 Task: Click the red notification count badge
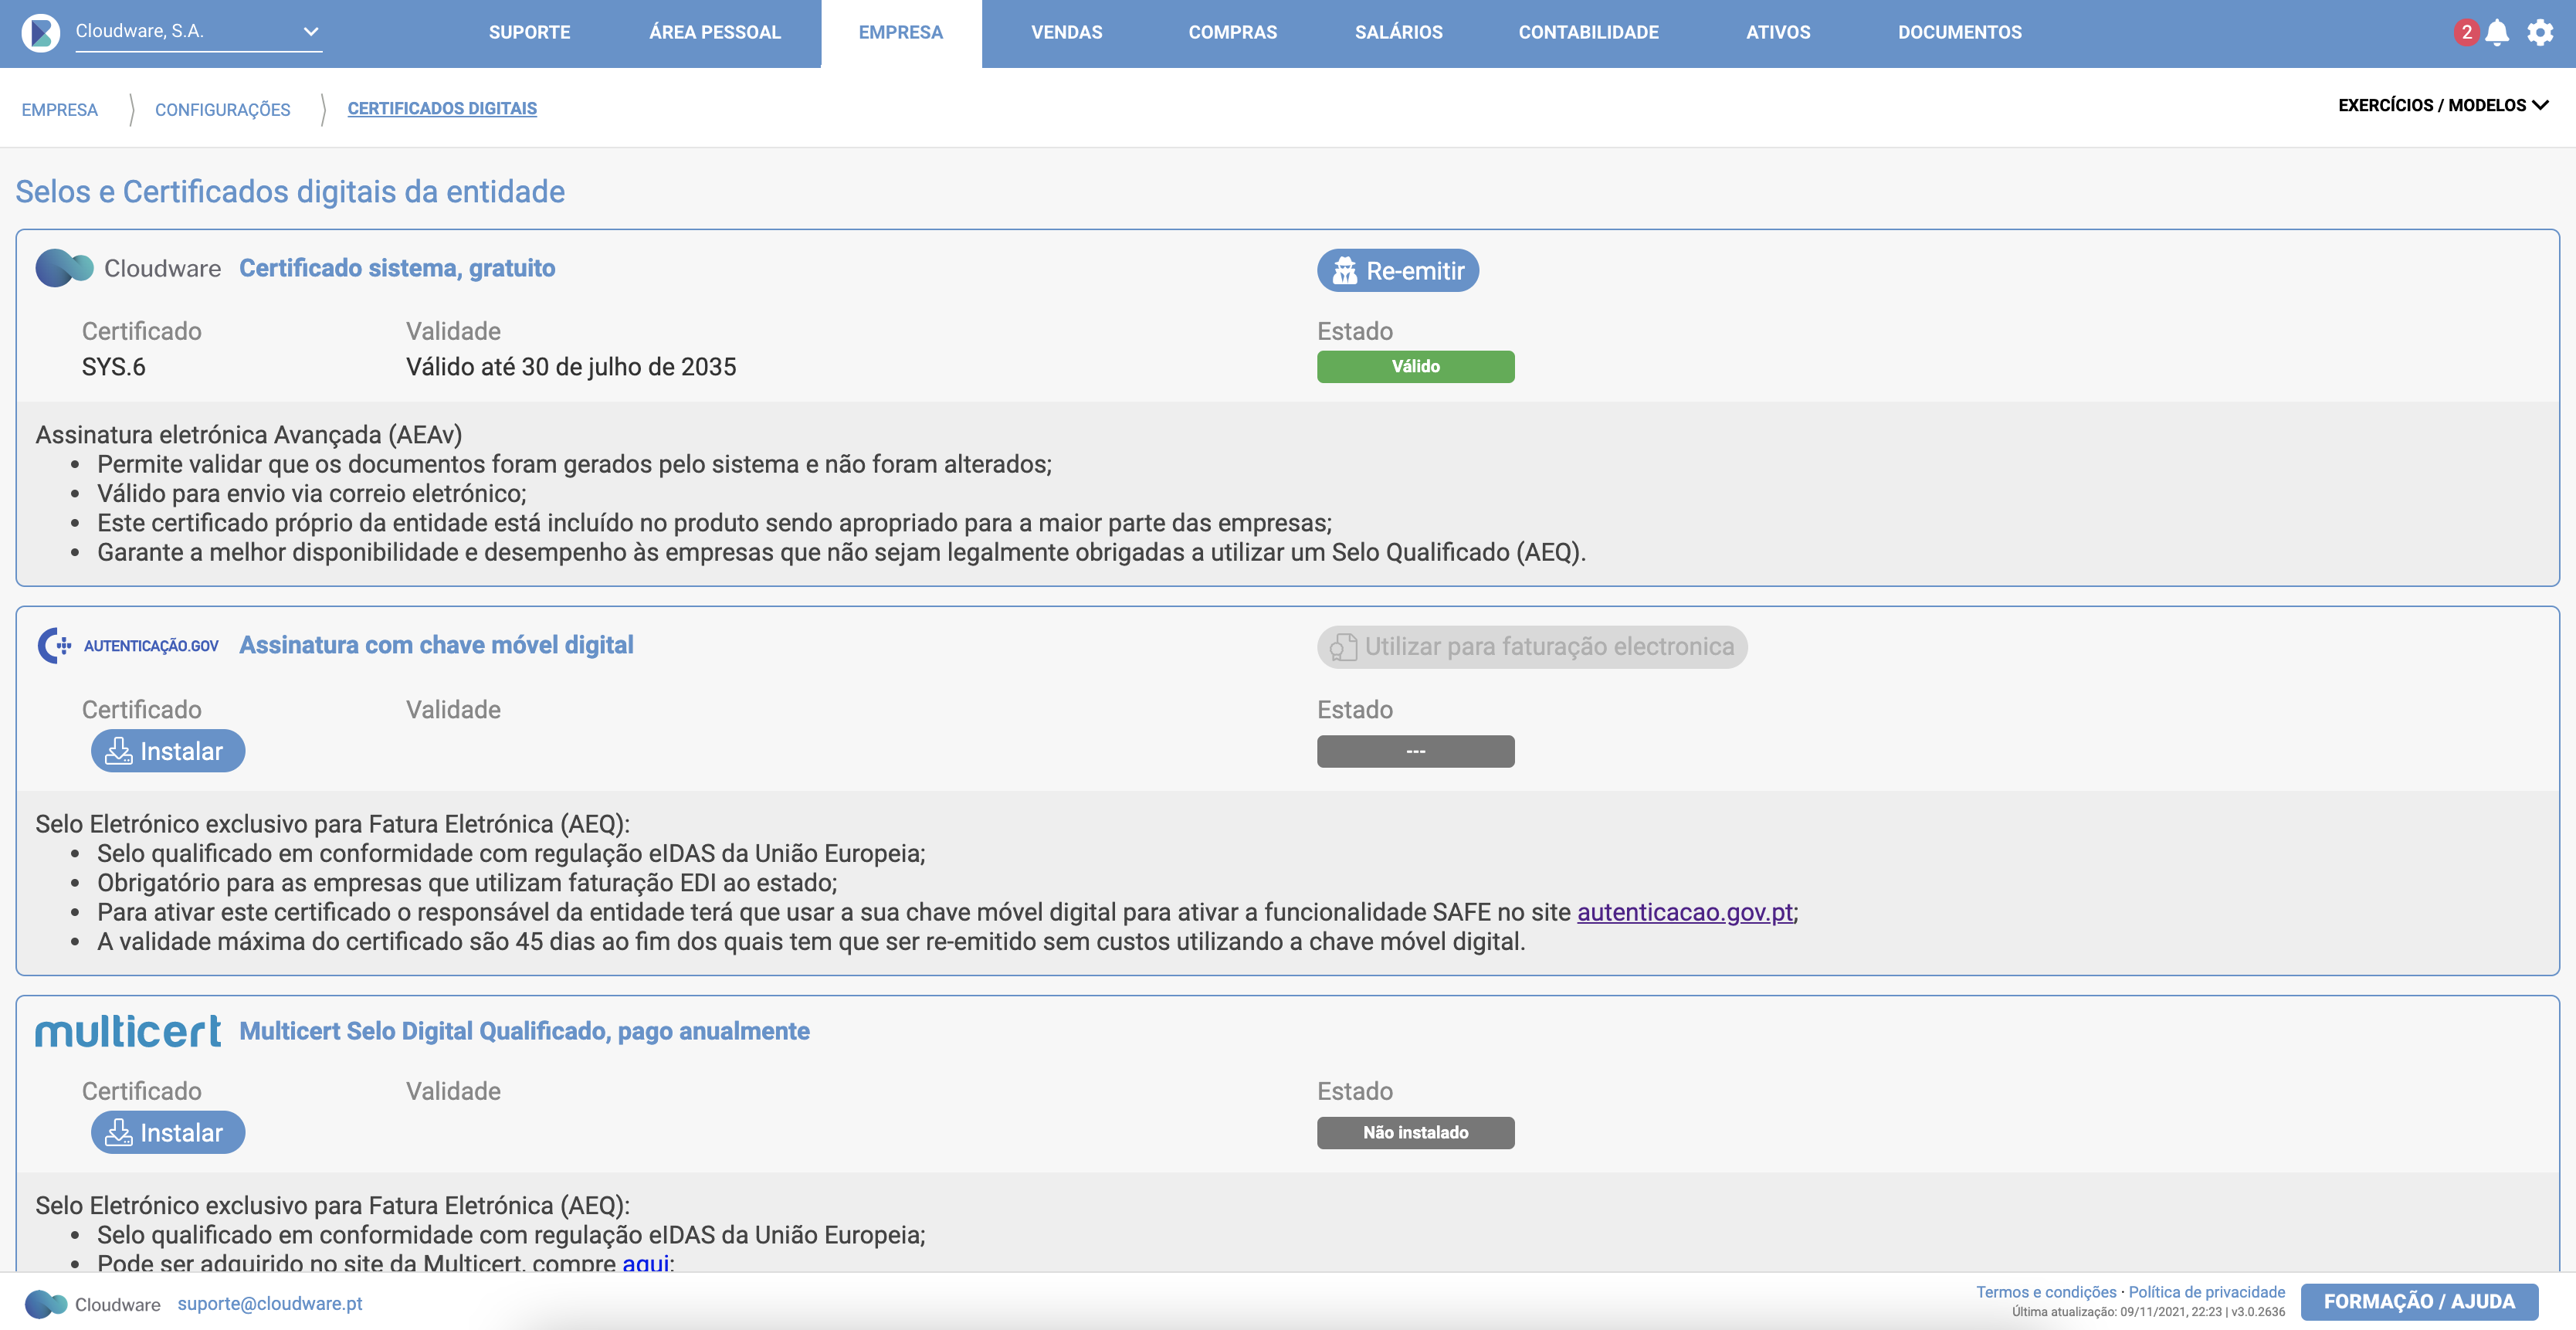(x=2466, y=33)
